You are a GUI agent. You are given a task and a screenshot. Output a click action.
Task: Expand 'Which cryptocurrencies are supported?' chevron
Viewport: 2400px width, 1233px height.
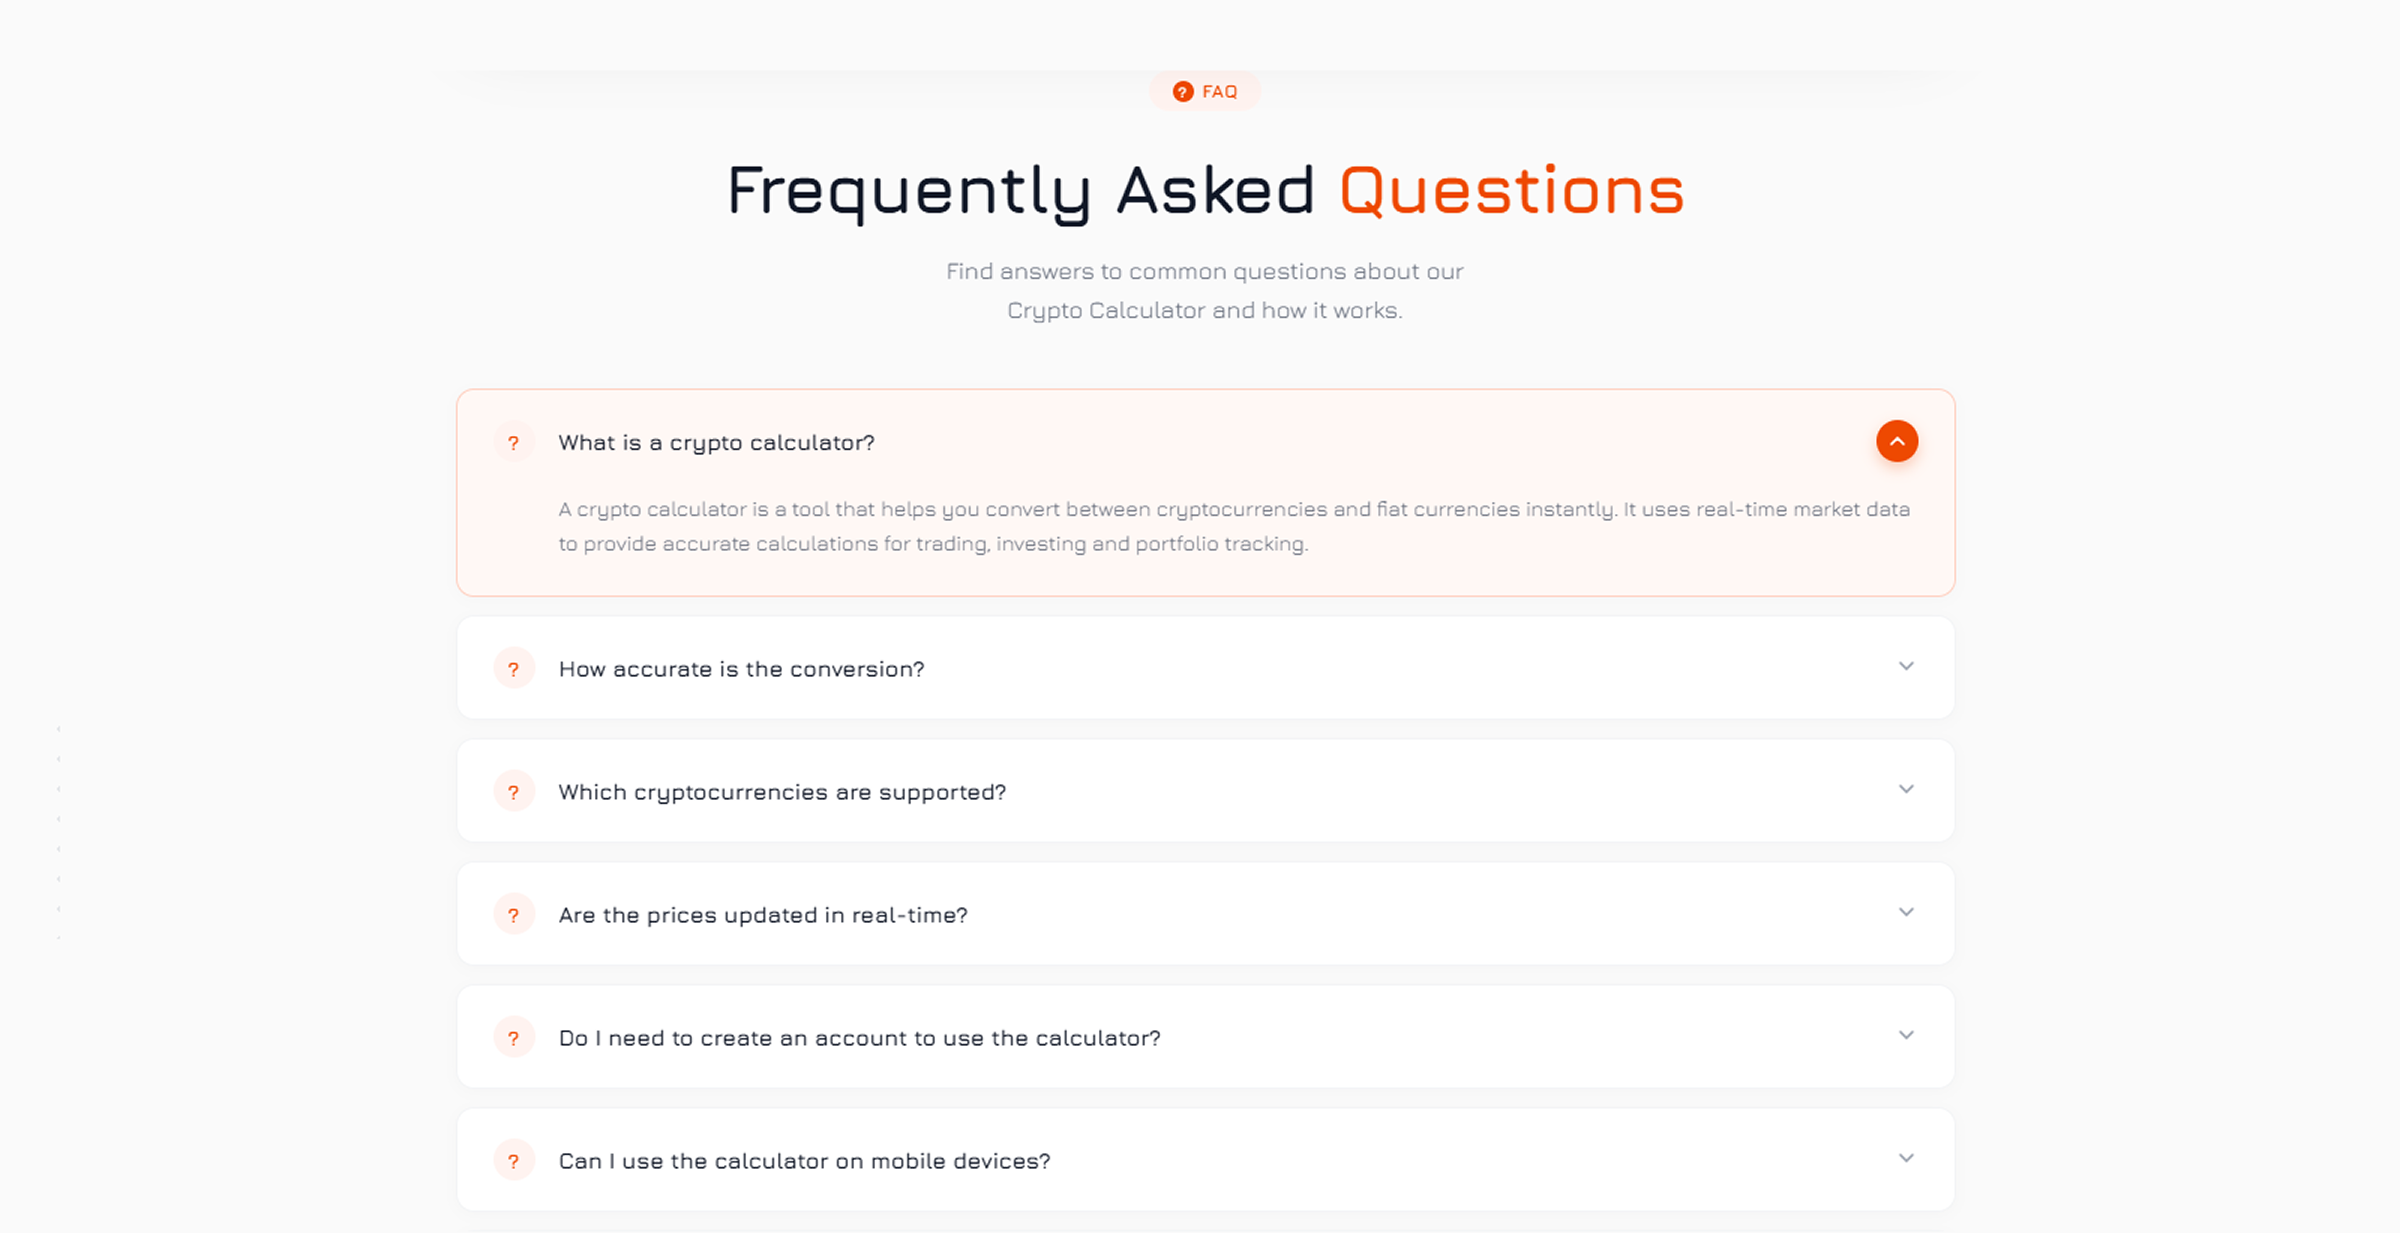(1906, 789)
